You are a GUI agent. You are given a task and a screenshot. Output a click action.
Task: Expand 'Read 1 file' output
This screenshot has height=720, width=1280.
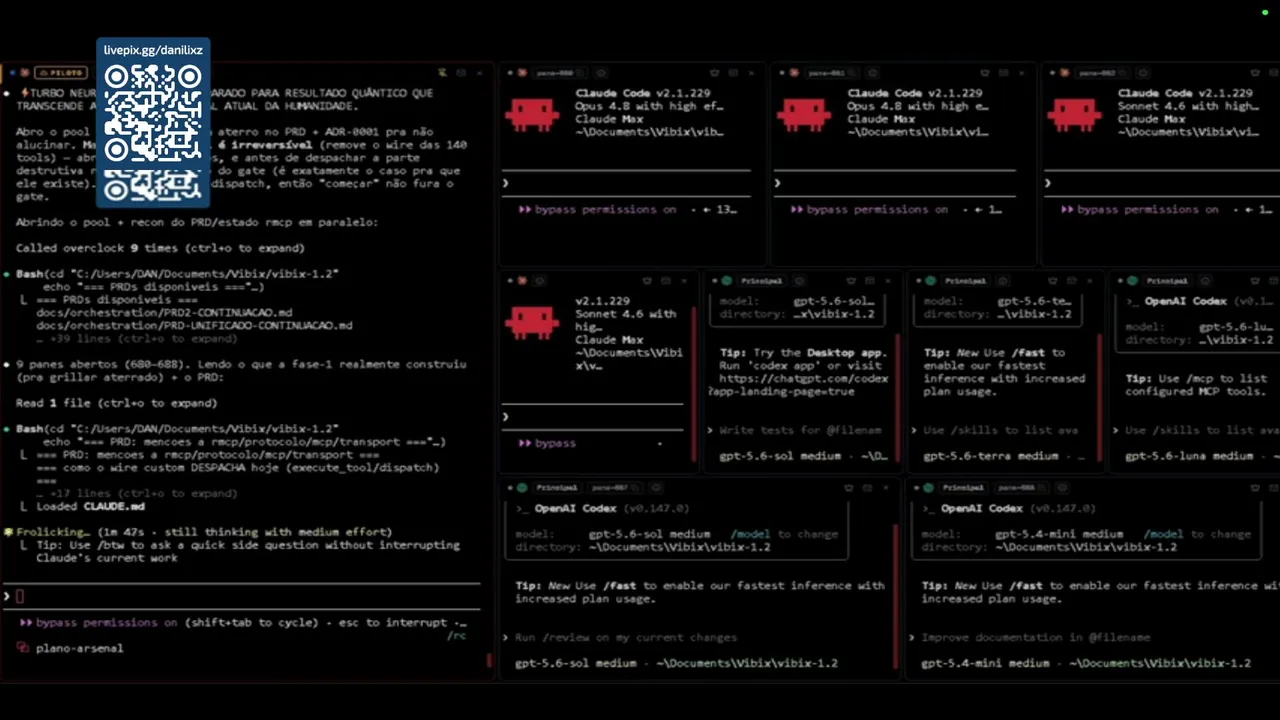click(x=116, y=403)
